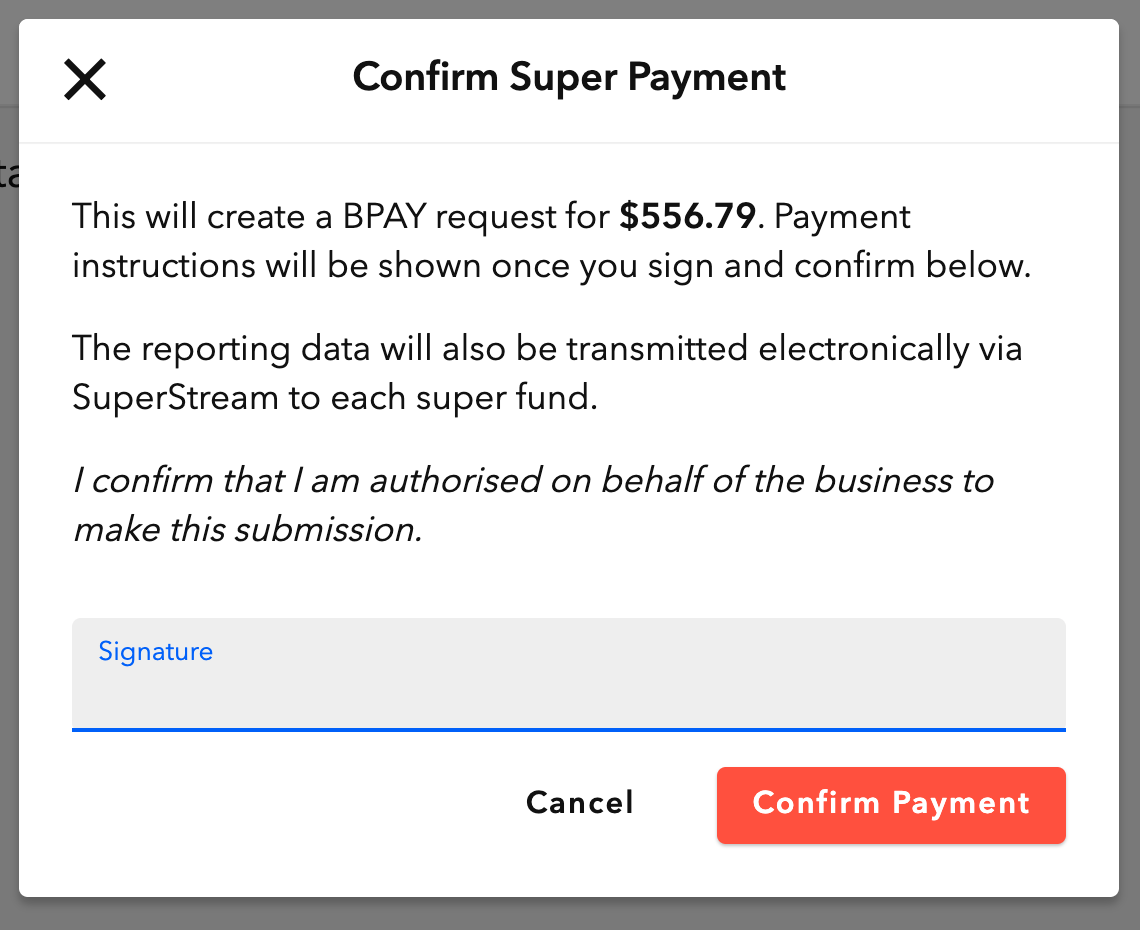Click the bold $556.79 amount
Viewport: 1140px width, 930px height.
pyautogui.click(x=687, y=217)
